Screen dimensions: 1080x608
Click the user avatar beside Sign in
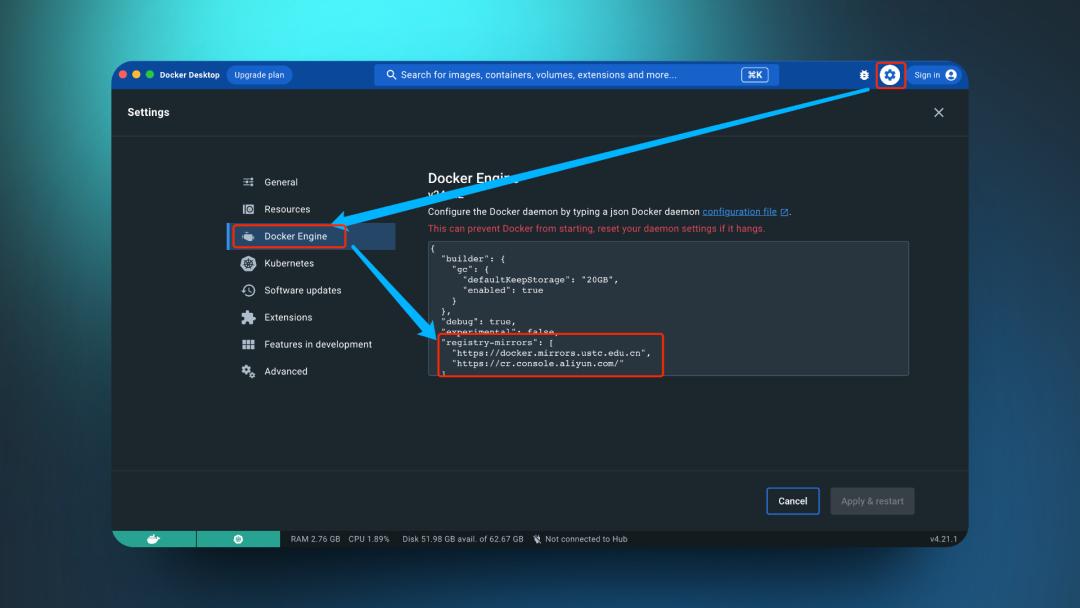[952, 74]
